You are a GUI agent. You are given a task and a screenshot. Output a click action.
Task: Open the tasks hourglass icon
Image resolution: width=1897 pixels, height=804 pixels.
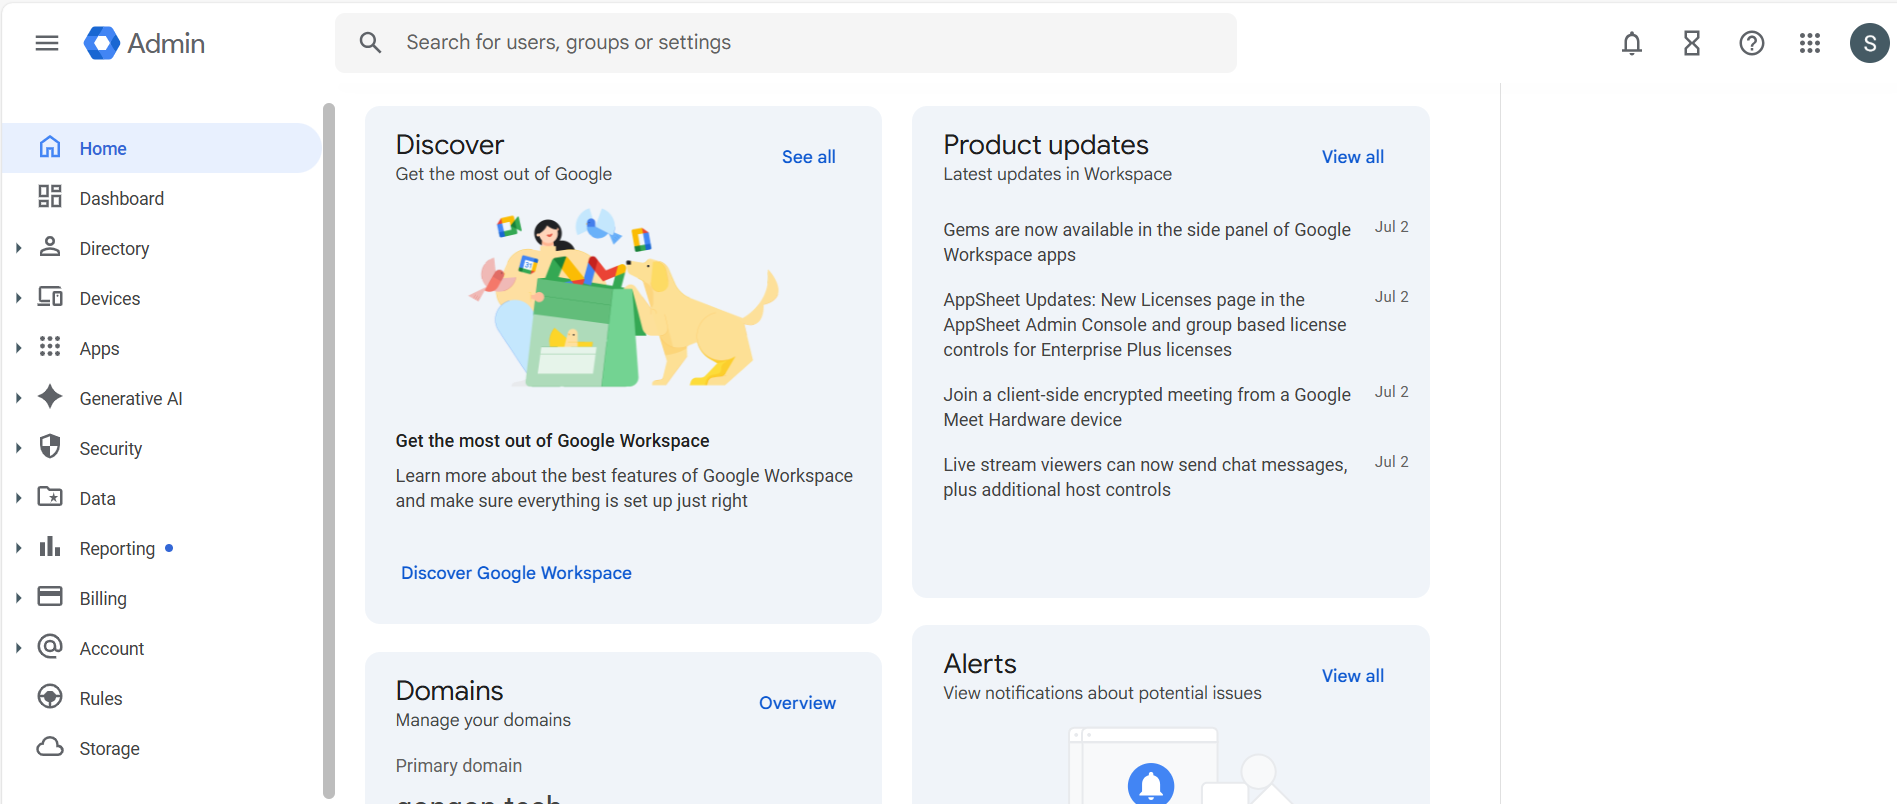(x=1692, y=43)
